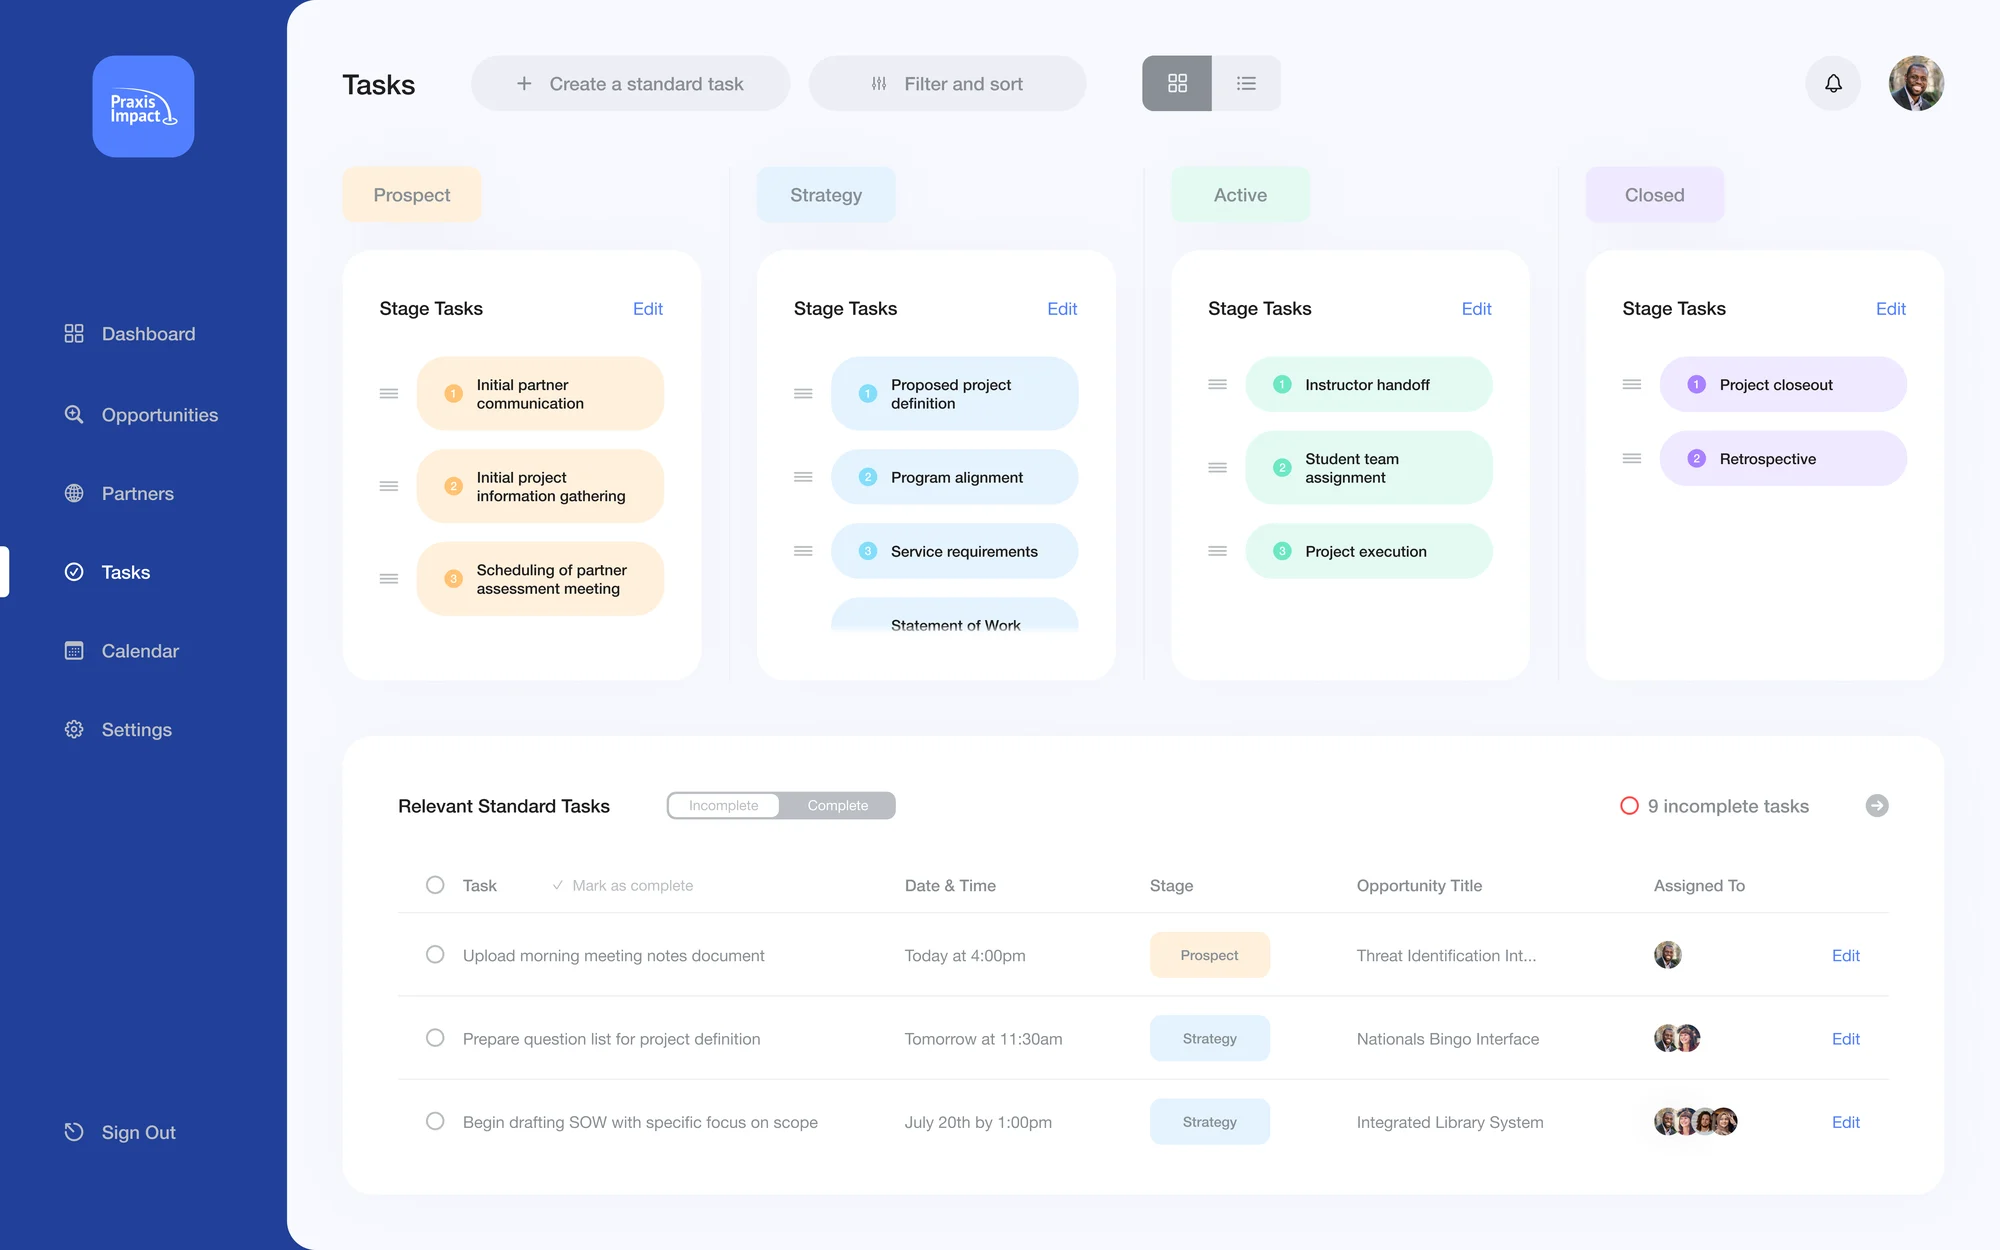The height and width of the screenshot is (1250, 2000).
Task: Grab drag handle for Initial partner communication
Action: click(389, 394)
